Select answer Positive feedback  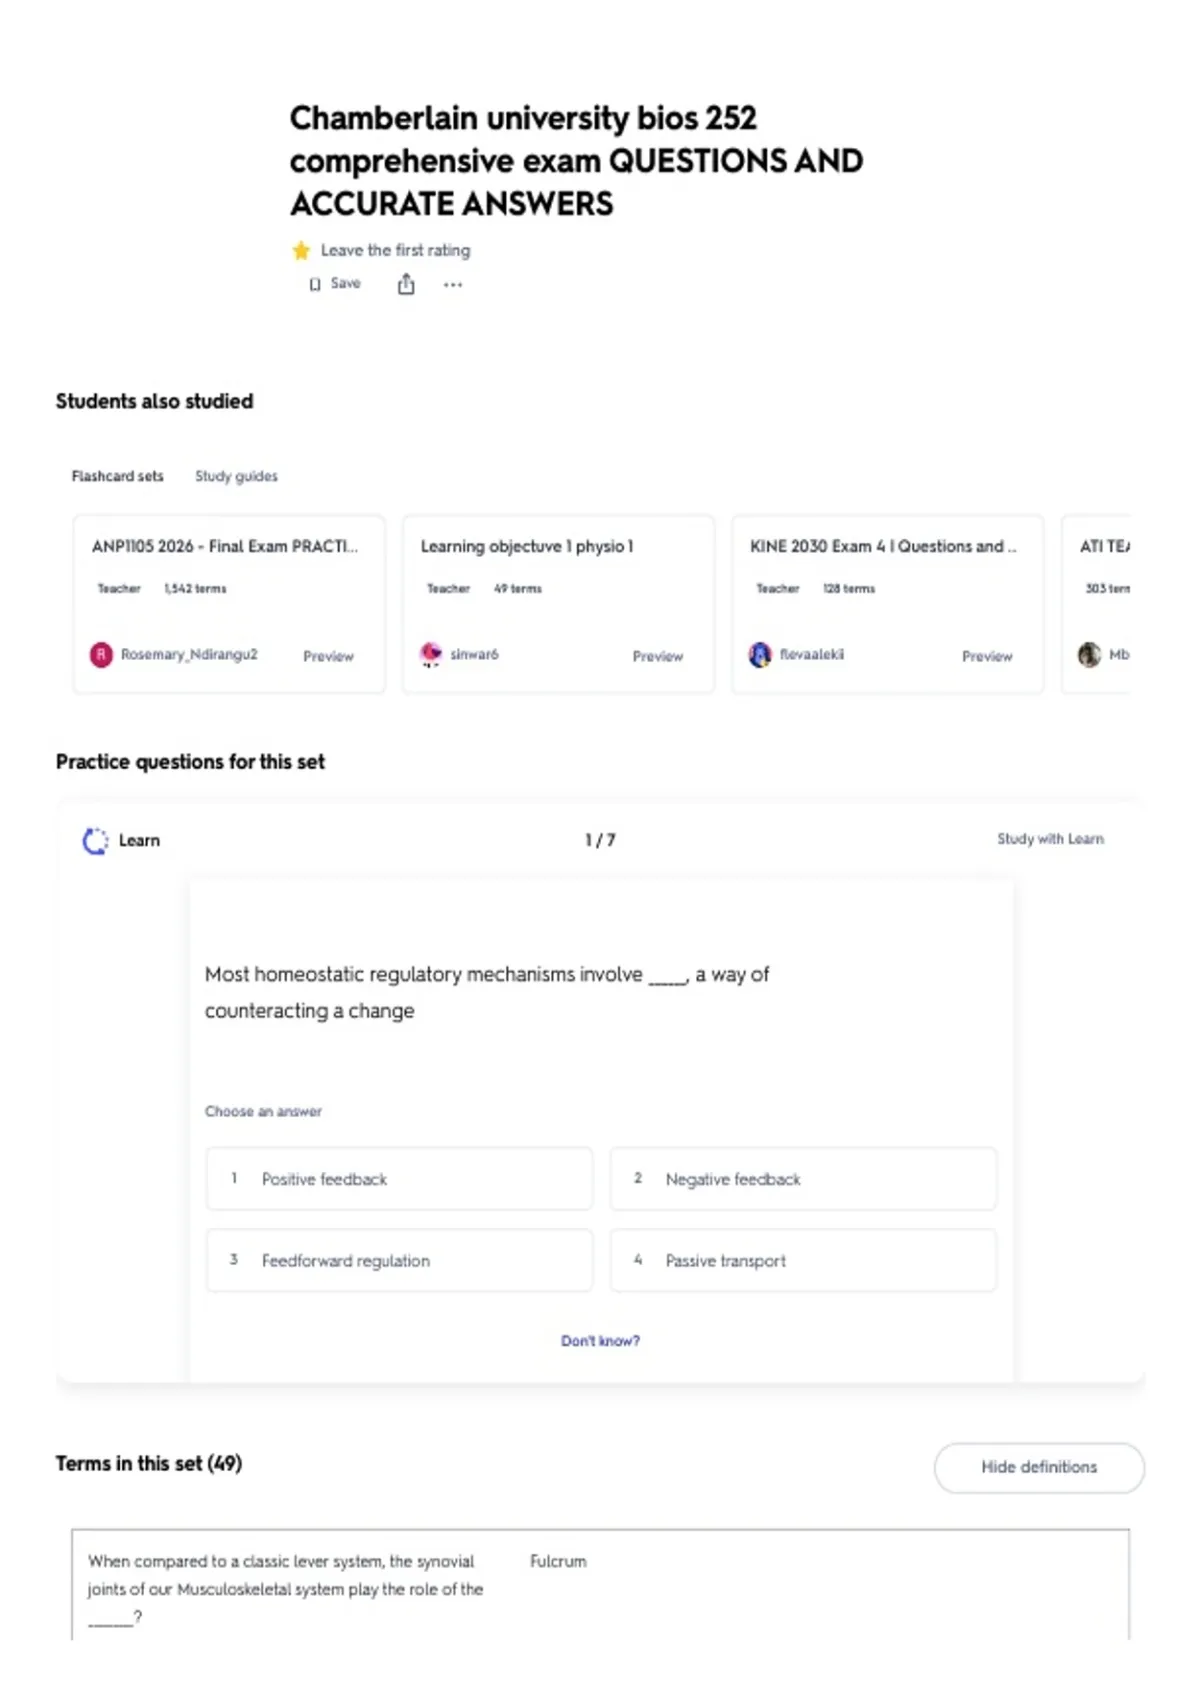[x=399, y=1179]
